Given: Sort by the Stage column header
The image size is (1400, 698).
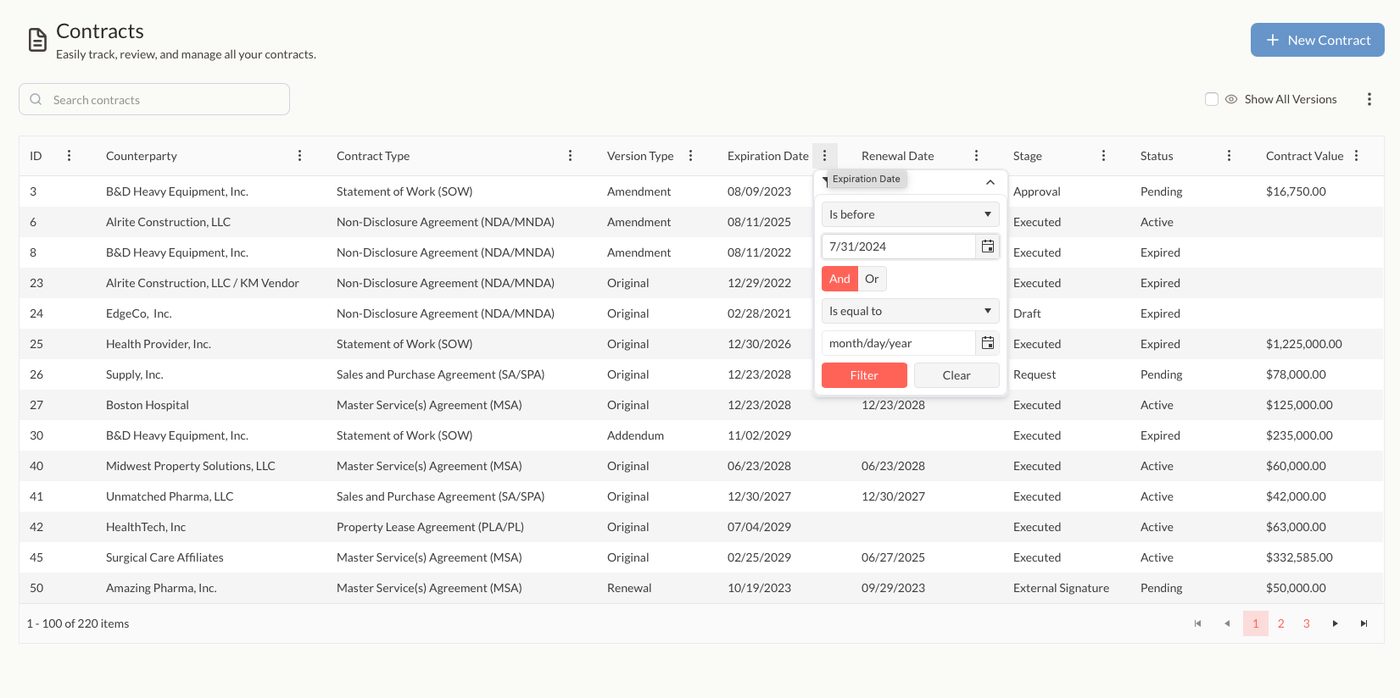Looking at the screenshot, I should pos(1027,156).
